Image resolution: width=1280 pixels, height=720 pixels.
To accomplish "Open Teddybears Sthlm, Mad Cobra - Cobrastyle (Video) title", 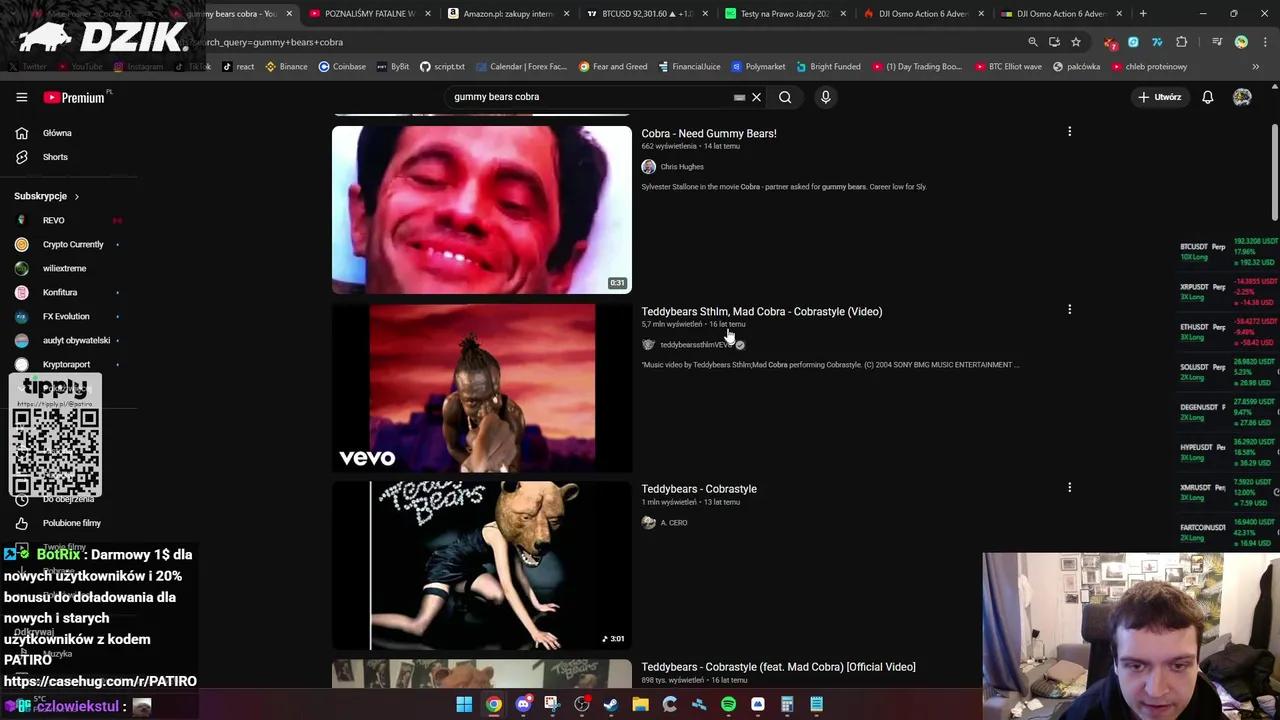I will [x=761, y=311].
